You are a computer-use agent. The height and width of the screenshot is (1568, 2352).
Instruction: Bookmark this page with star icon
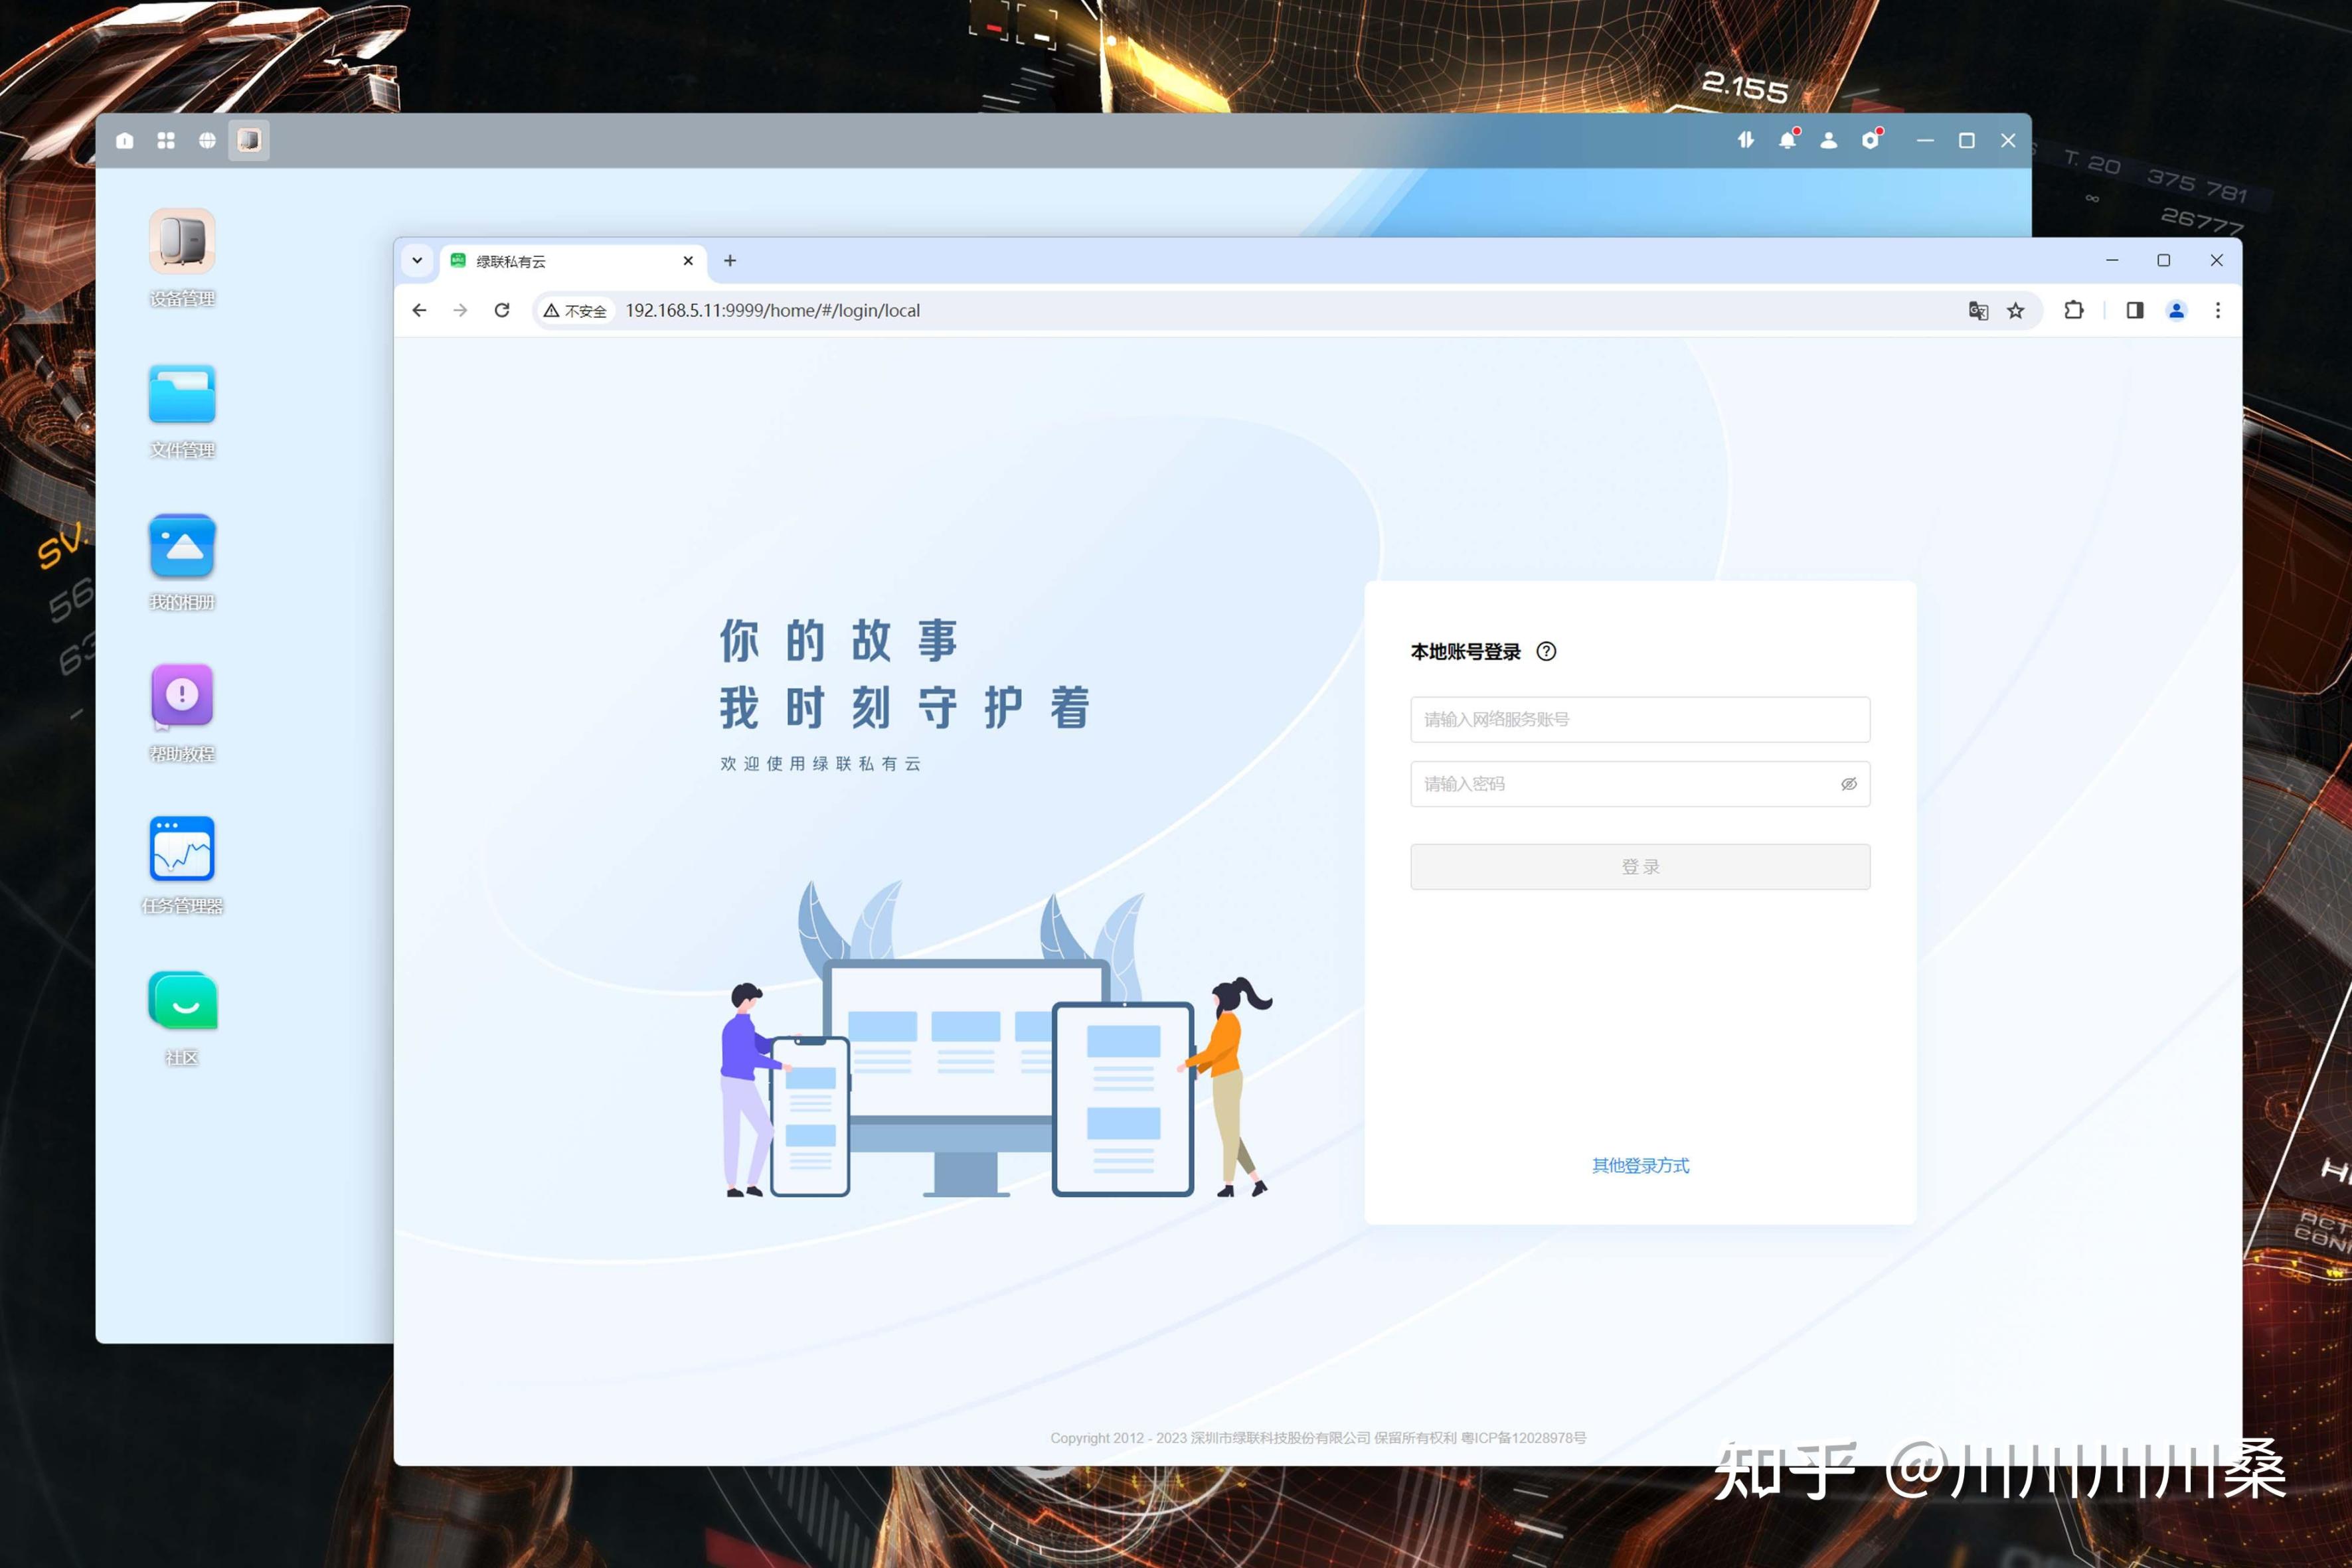[x=2016, y=311]
